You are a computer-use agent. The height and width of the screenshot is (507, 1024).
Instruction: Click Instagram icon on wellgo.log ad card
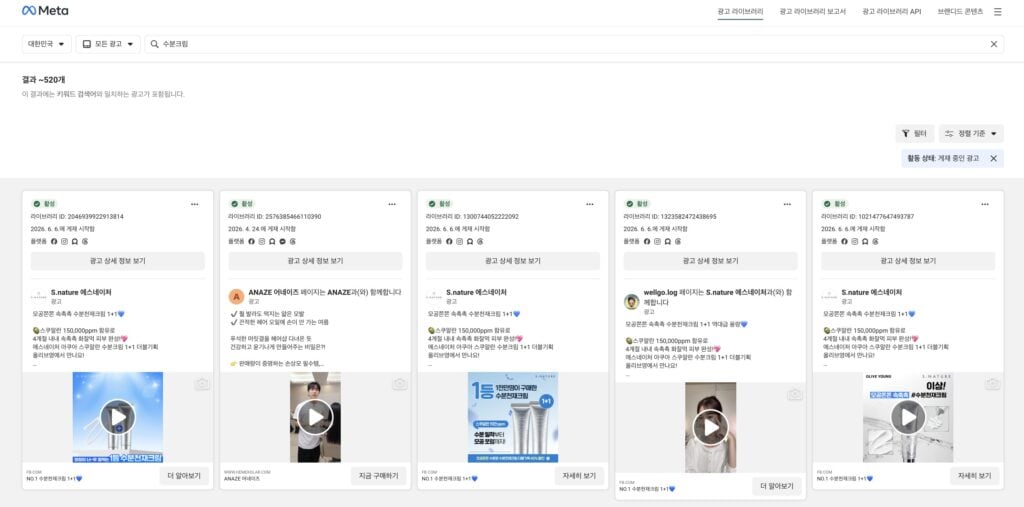[658, 242]
